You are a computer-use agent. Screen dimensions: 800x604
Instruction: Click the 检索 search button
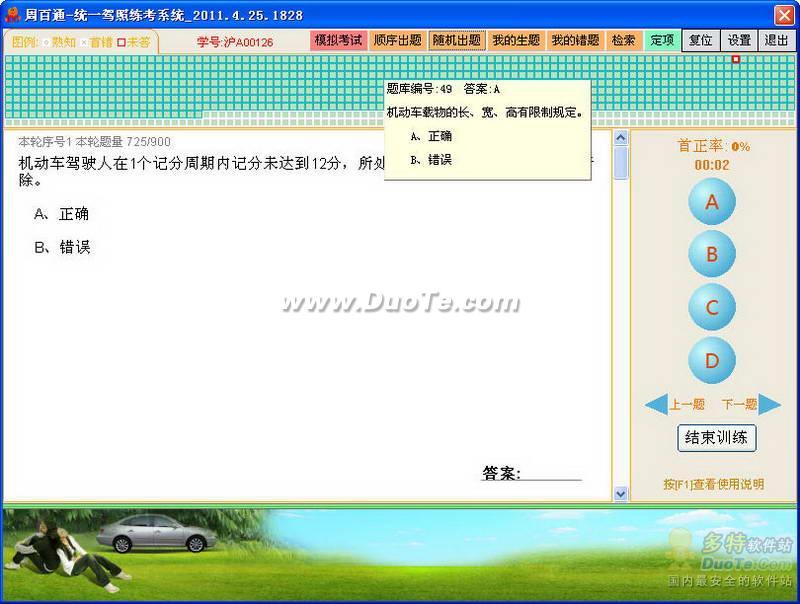pyautogui.click(x=623, y=40)
